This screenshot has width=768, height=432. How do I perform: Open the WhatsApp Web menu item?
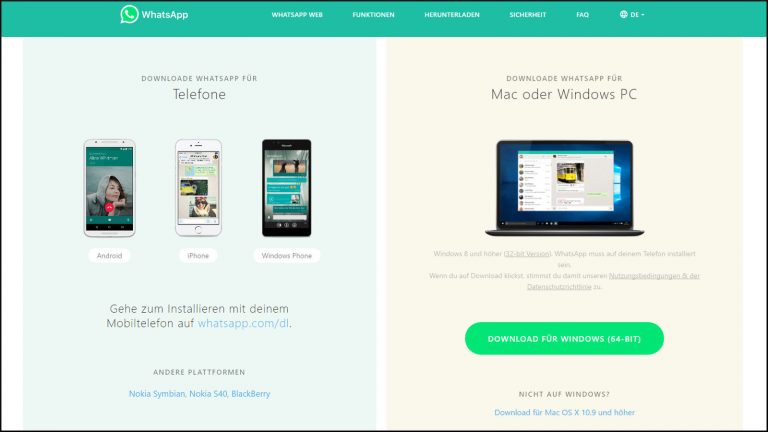(297, 15)
